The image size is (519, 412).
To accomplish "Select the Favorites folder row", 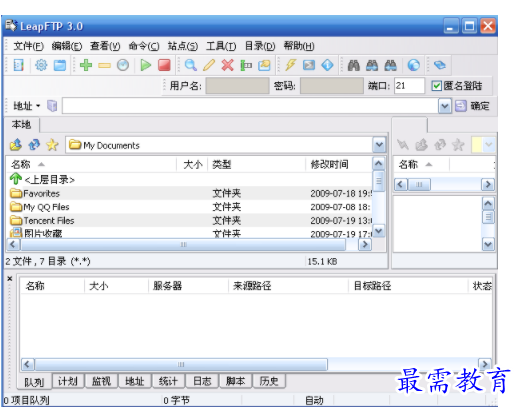I will pyautogui.click(x=189, y=194).
